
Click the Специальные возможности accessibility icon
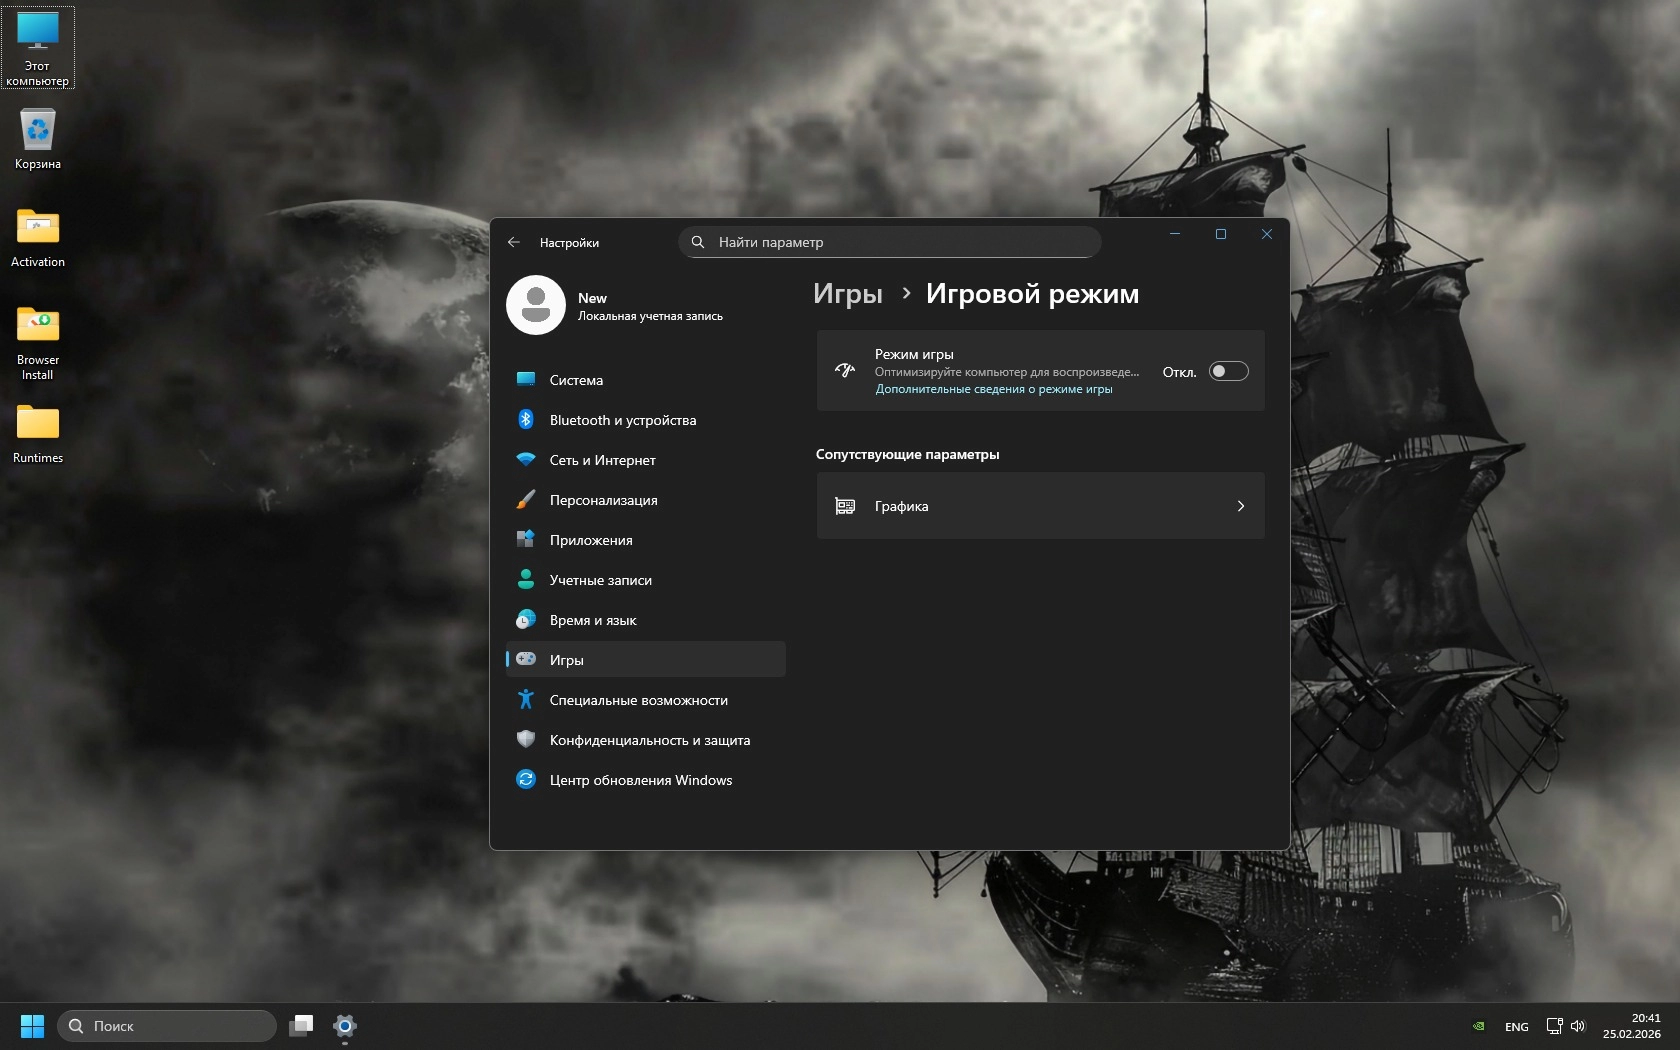click(526, 700)
